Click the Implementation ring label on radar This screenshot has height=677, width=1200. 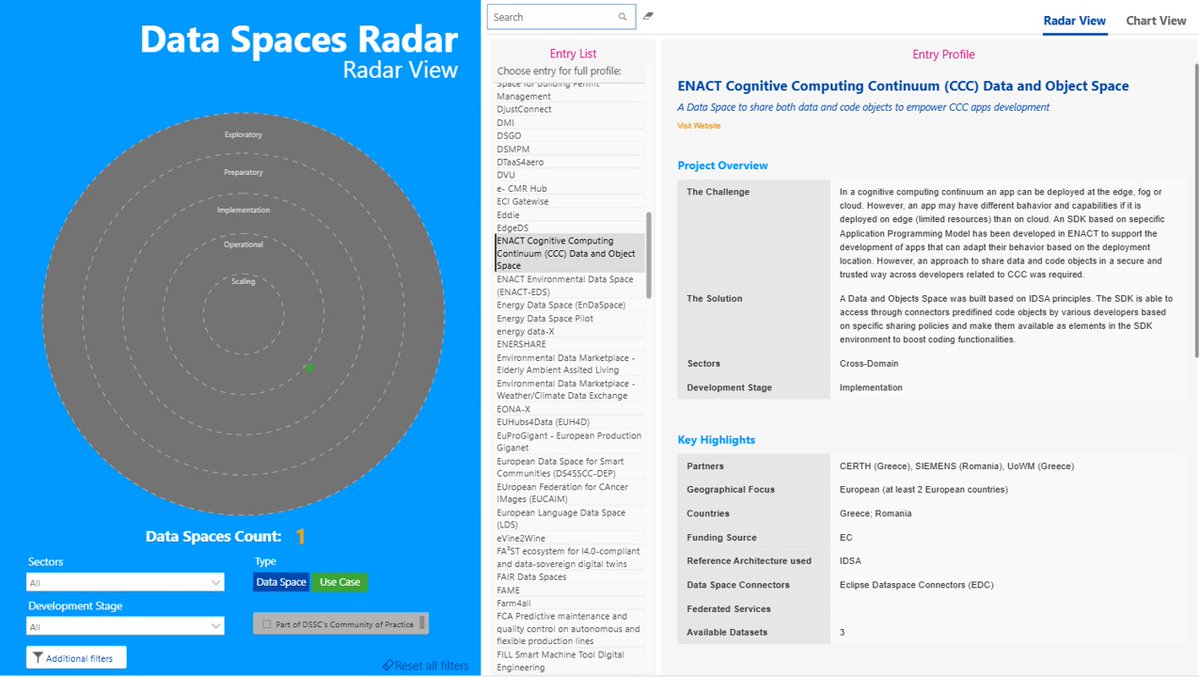pyautogui.click(x=243, y=210)
